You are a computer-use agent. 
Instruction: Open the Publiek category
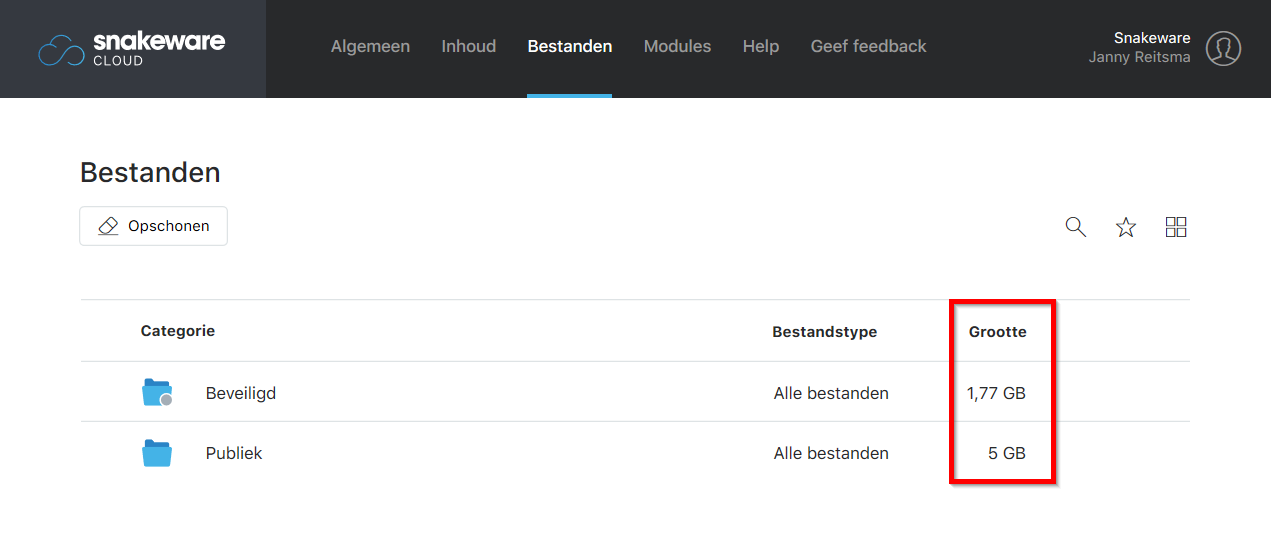point(234,453)
